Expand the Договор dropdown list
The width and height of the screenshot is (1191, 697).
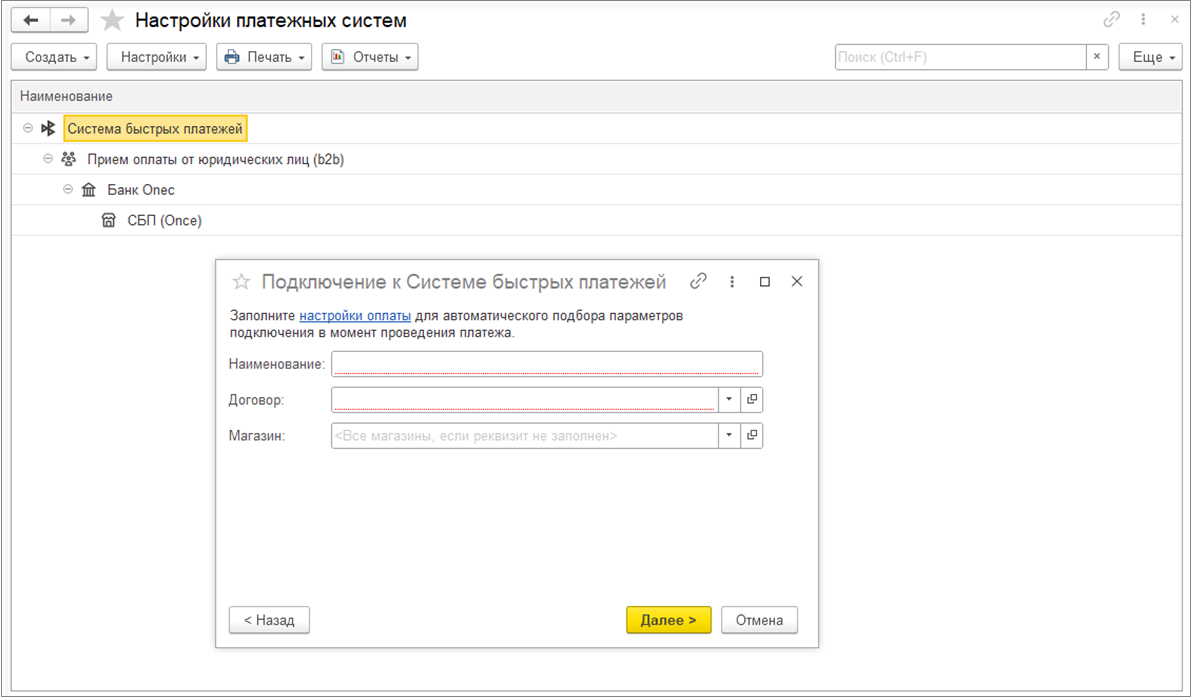tap(729, 400)
